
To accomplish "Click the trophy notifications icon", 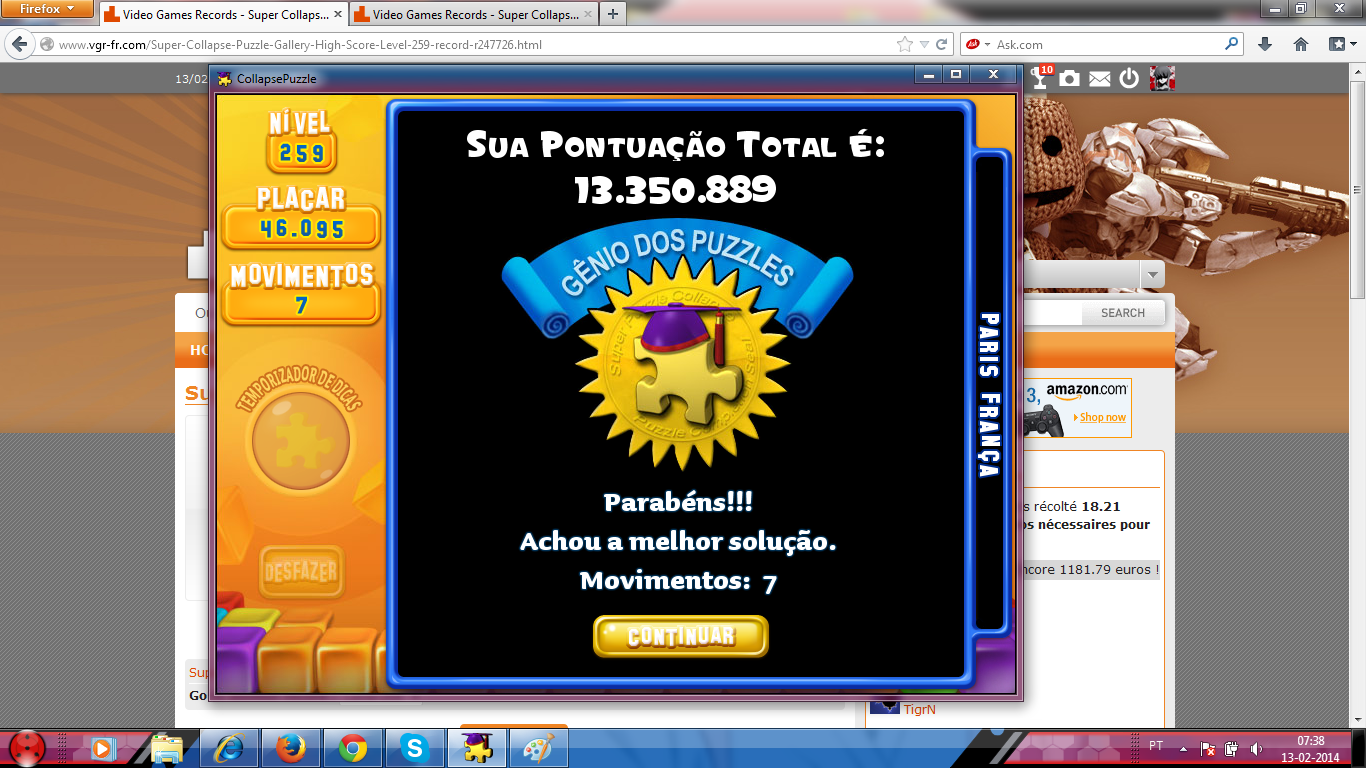I will (x=1041, y=78).
